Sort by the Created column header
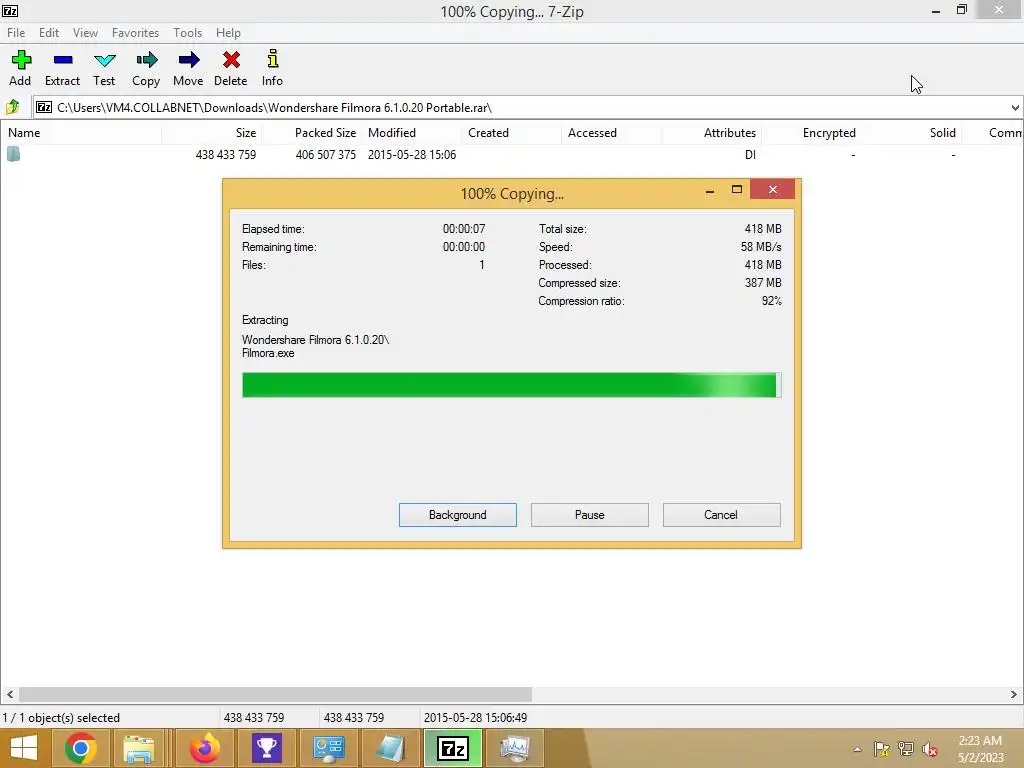Image resolution: width=1024 pixels, height=768 pixels. point(511,133)
